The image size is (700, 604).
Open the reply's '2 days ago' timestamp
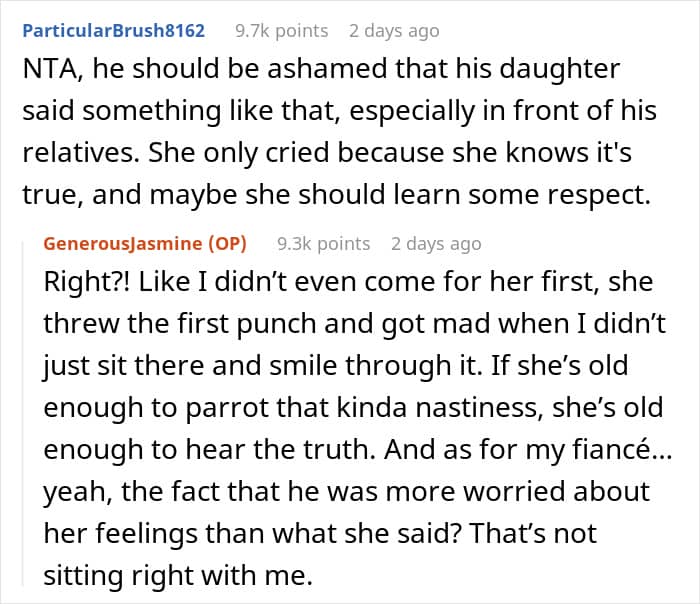point(436,244)
